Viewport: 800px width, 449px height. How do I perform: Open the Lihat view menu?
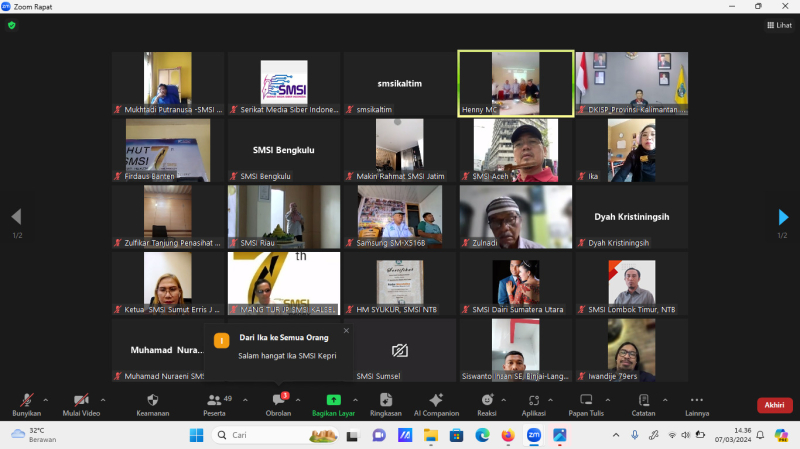coord(778,25)
